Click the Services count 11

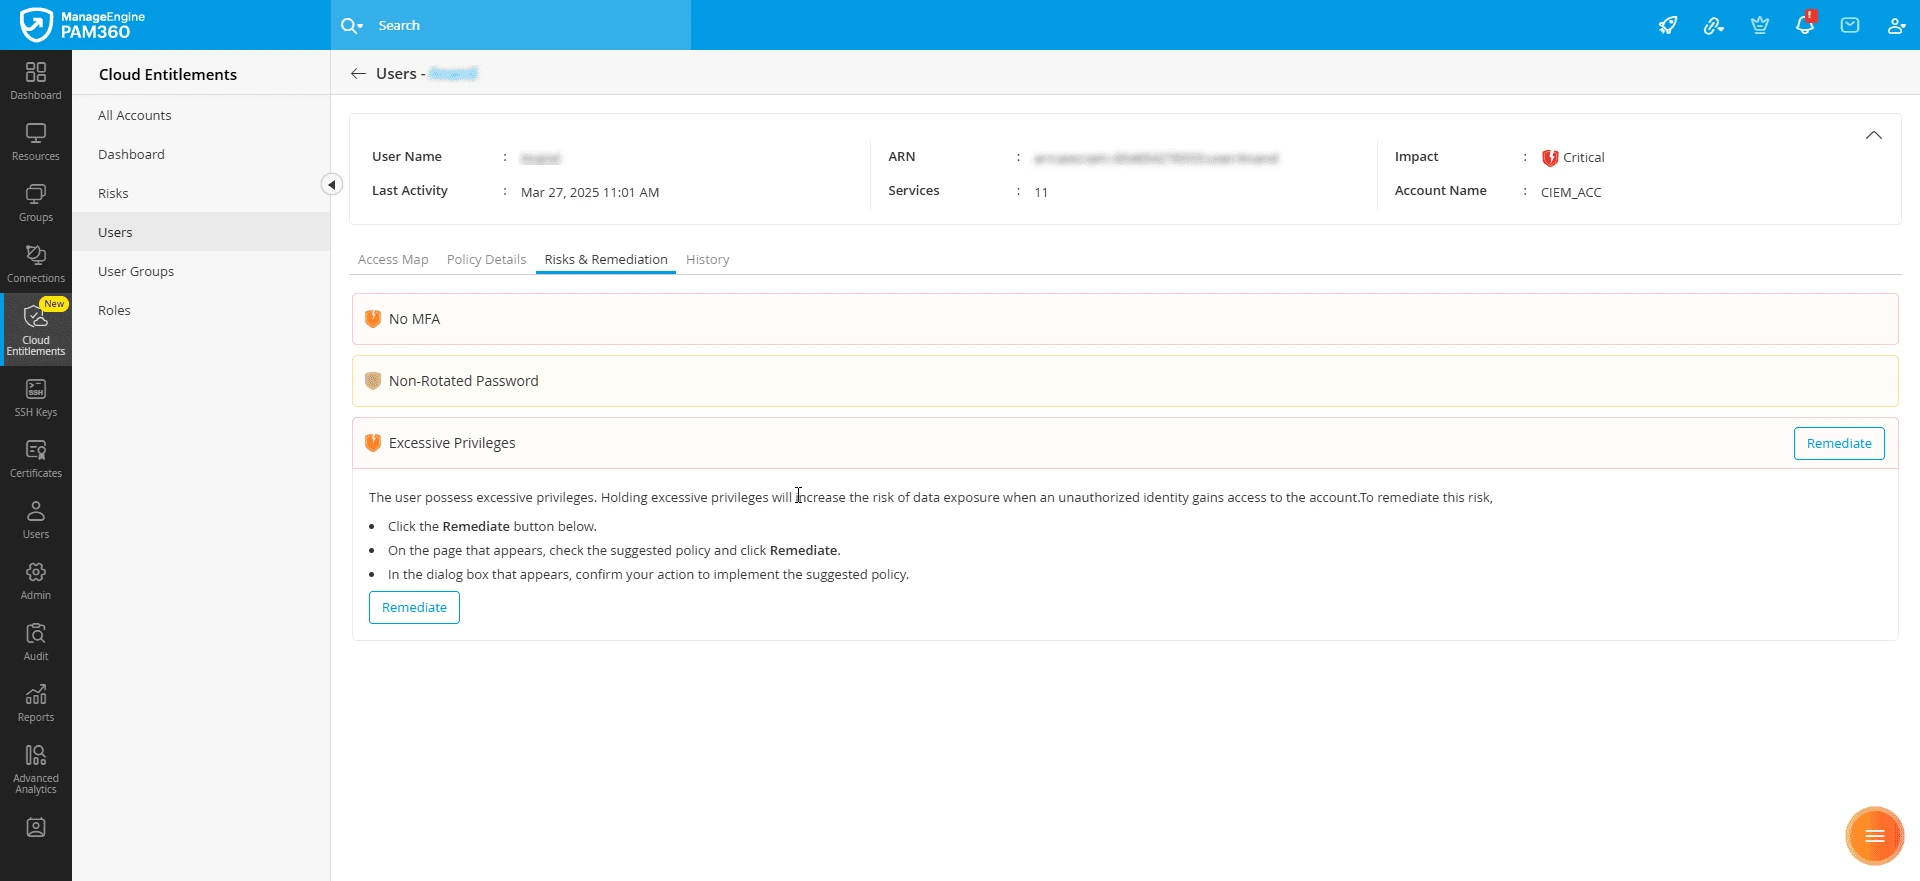(1041, 192)
